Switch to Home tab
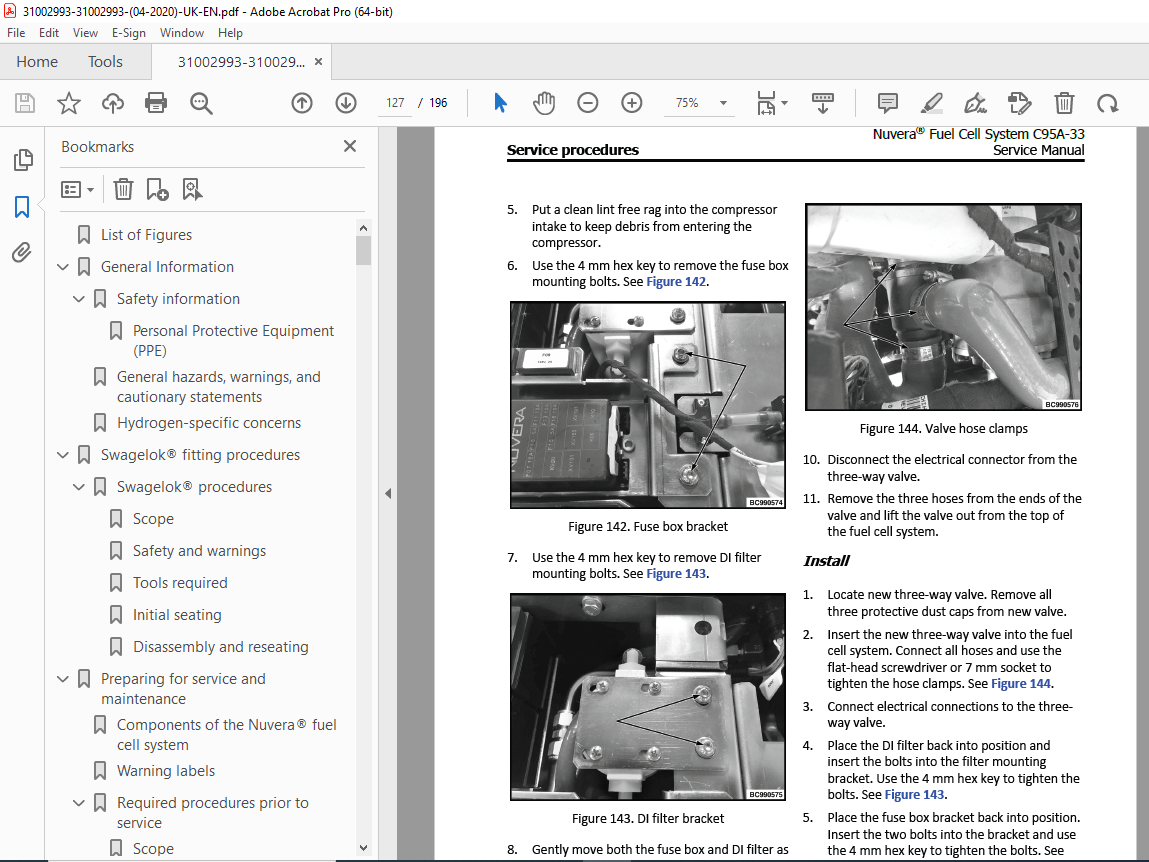Image resolution: width=1149 pixels, height=862 pixels. 37,62
